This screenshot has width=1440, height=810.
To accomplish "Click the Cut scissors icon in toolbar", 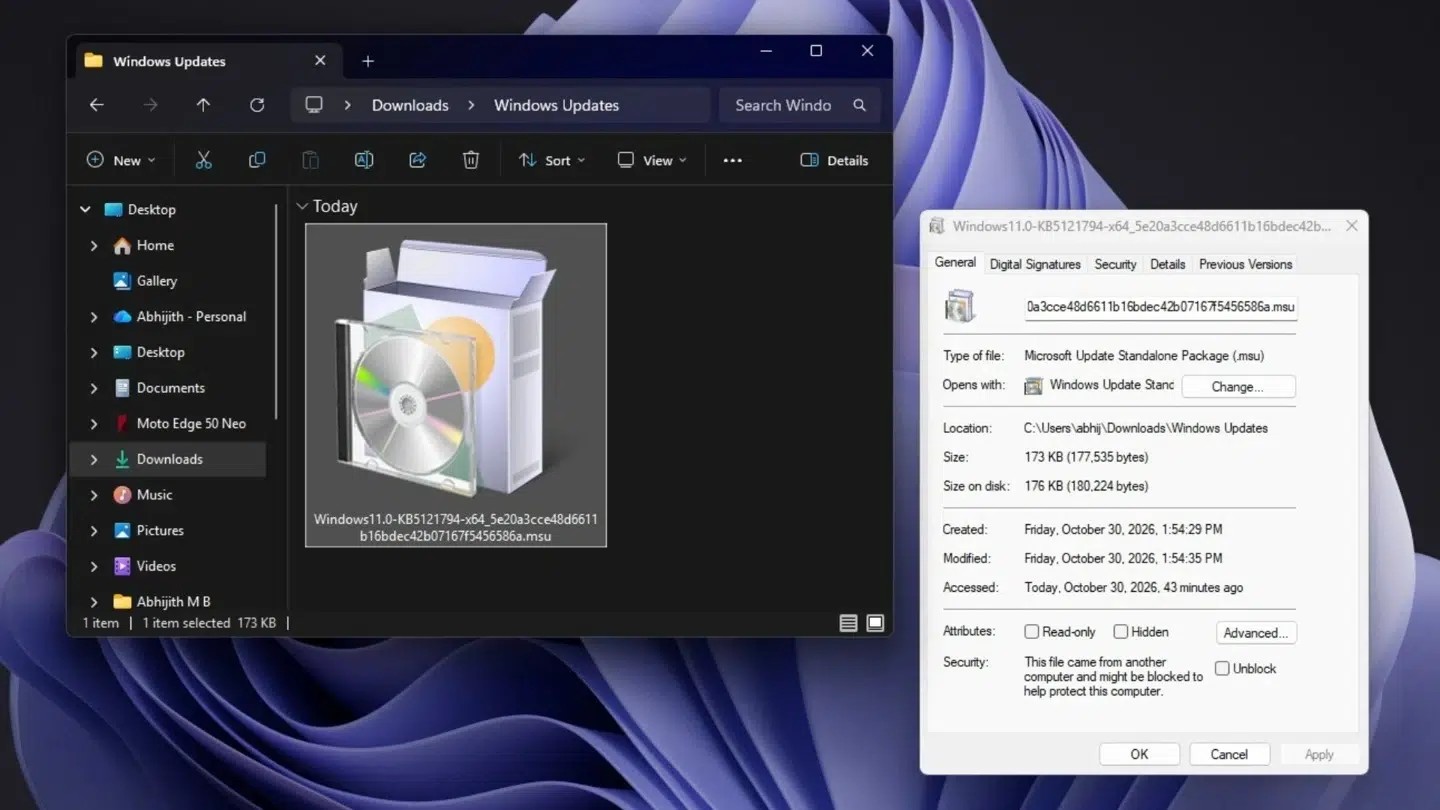I will 204,160.
